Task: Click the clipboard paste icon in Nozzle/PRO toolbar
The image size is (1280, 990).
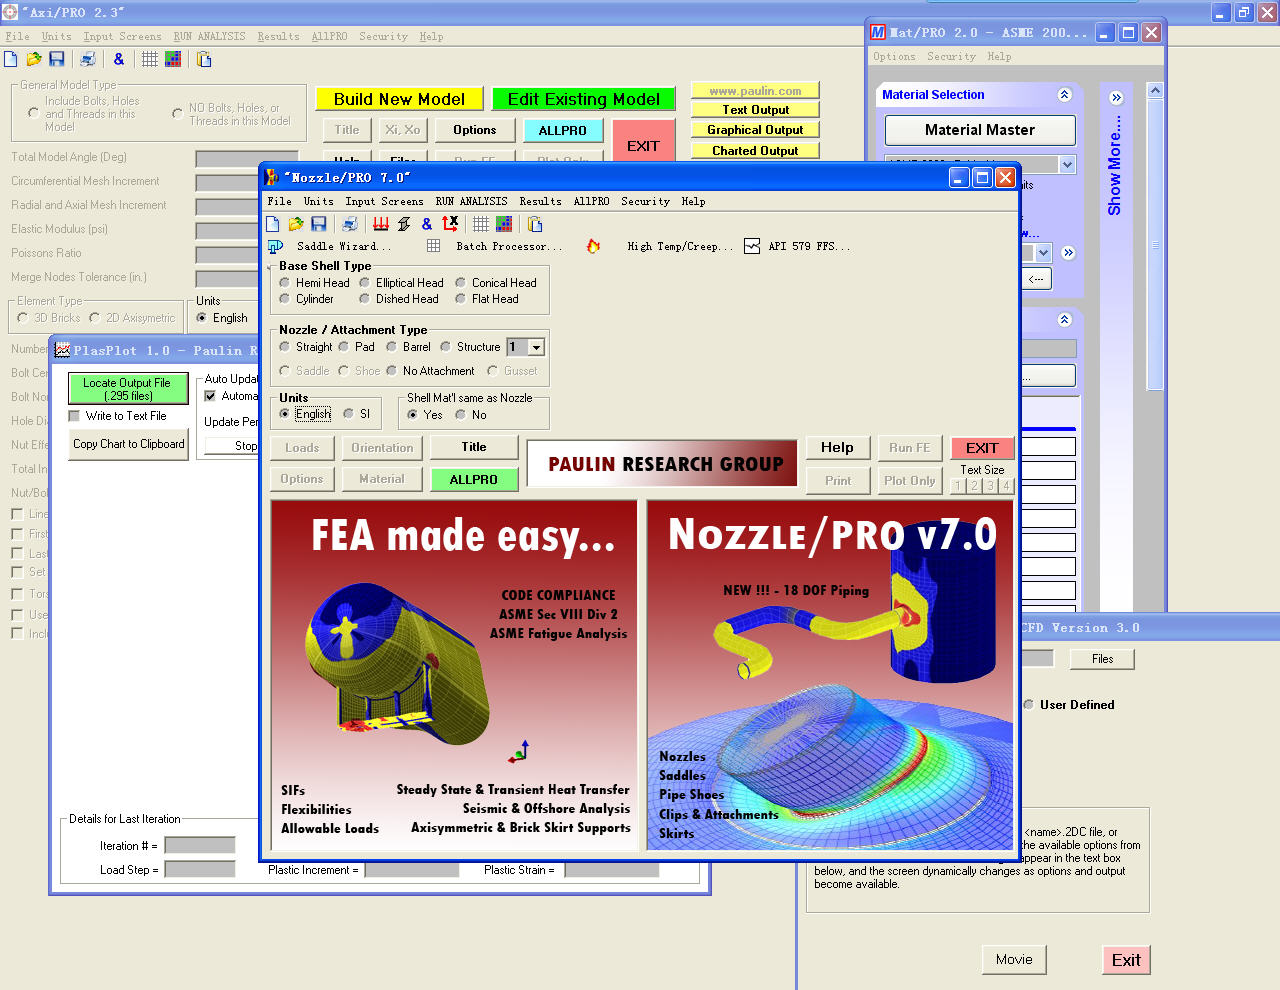Action: (x=535, y=224)
